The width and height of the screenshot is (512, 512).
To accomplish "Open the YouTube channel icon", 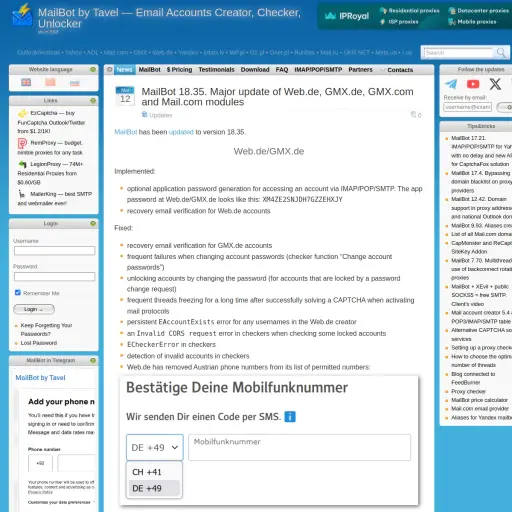I will [473, 84].
